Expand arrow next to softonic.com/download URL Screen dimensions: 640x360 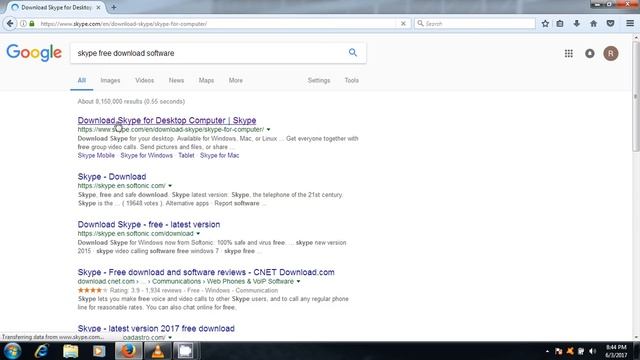tap(198, 233)
